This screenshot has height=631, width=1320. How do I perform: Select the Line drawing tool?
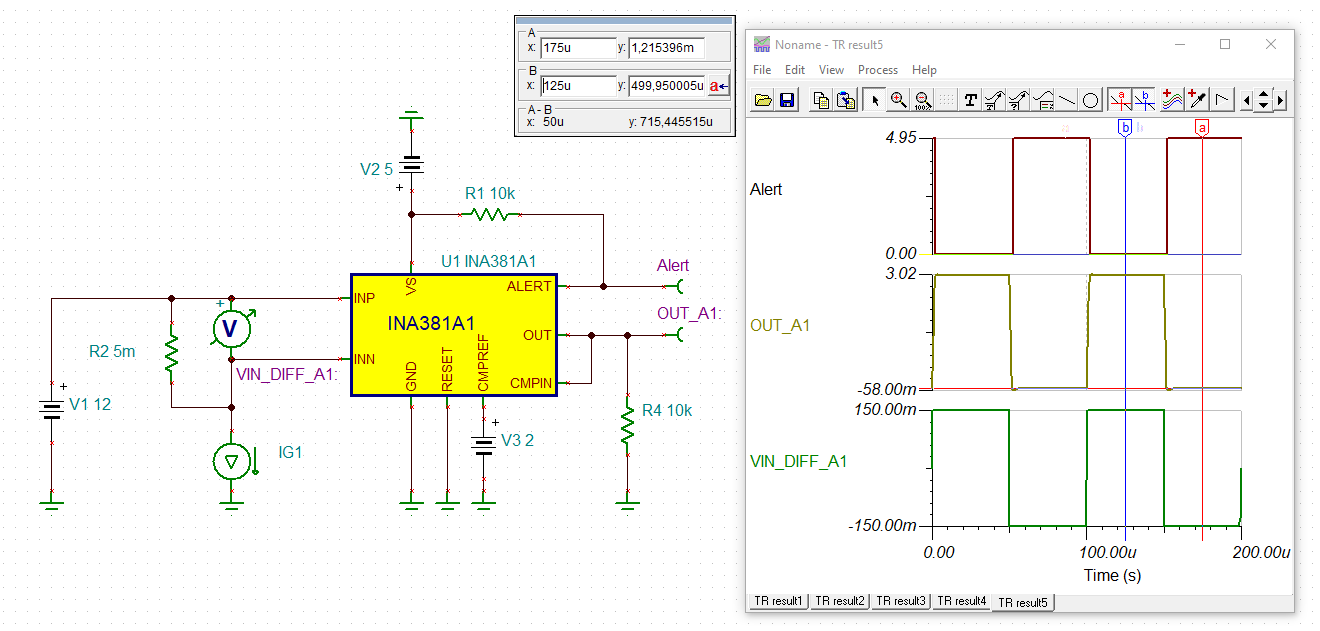coord(1067,100)
